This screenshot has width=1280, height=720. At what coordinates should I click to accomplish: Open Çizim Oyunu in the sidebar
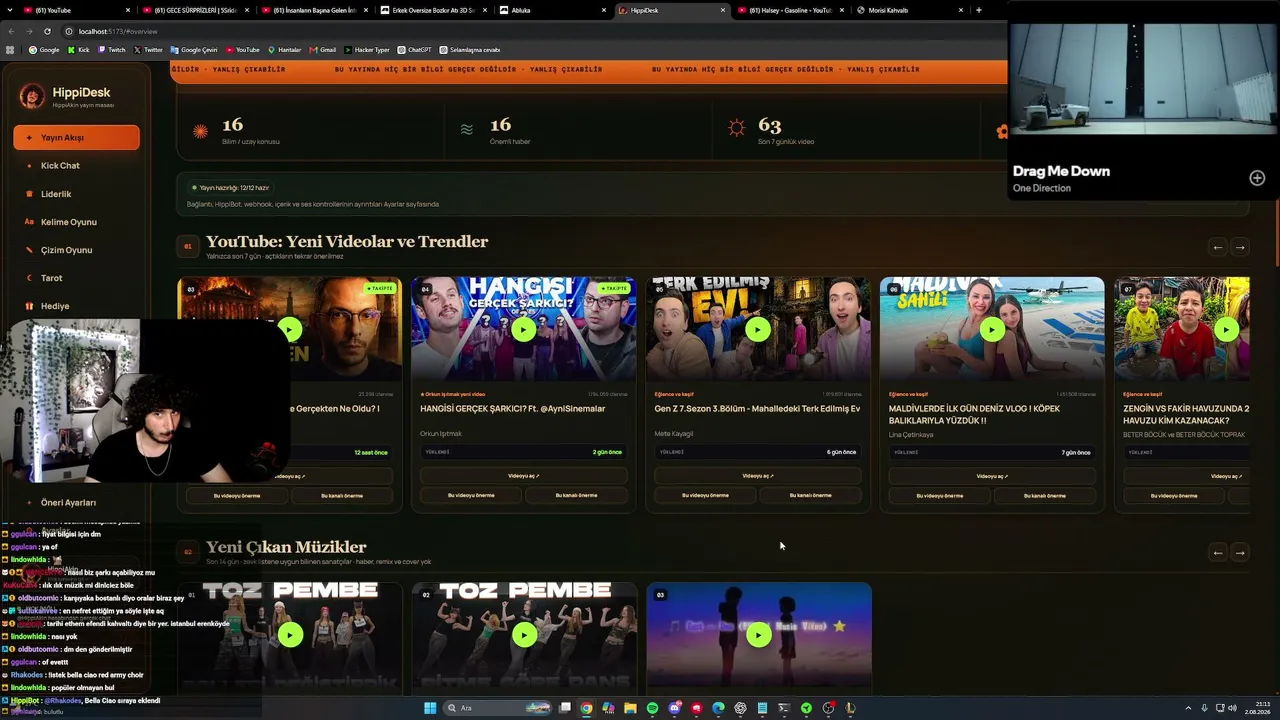[76, 250]
